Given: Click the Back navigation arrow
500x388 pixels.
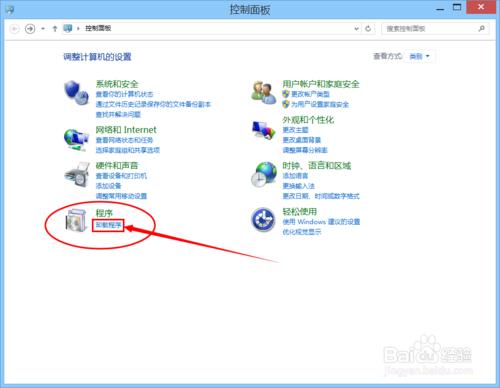Looking at the screenshot, I should click(x=15, y=29).
